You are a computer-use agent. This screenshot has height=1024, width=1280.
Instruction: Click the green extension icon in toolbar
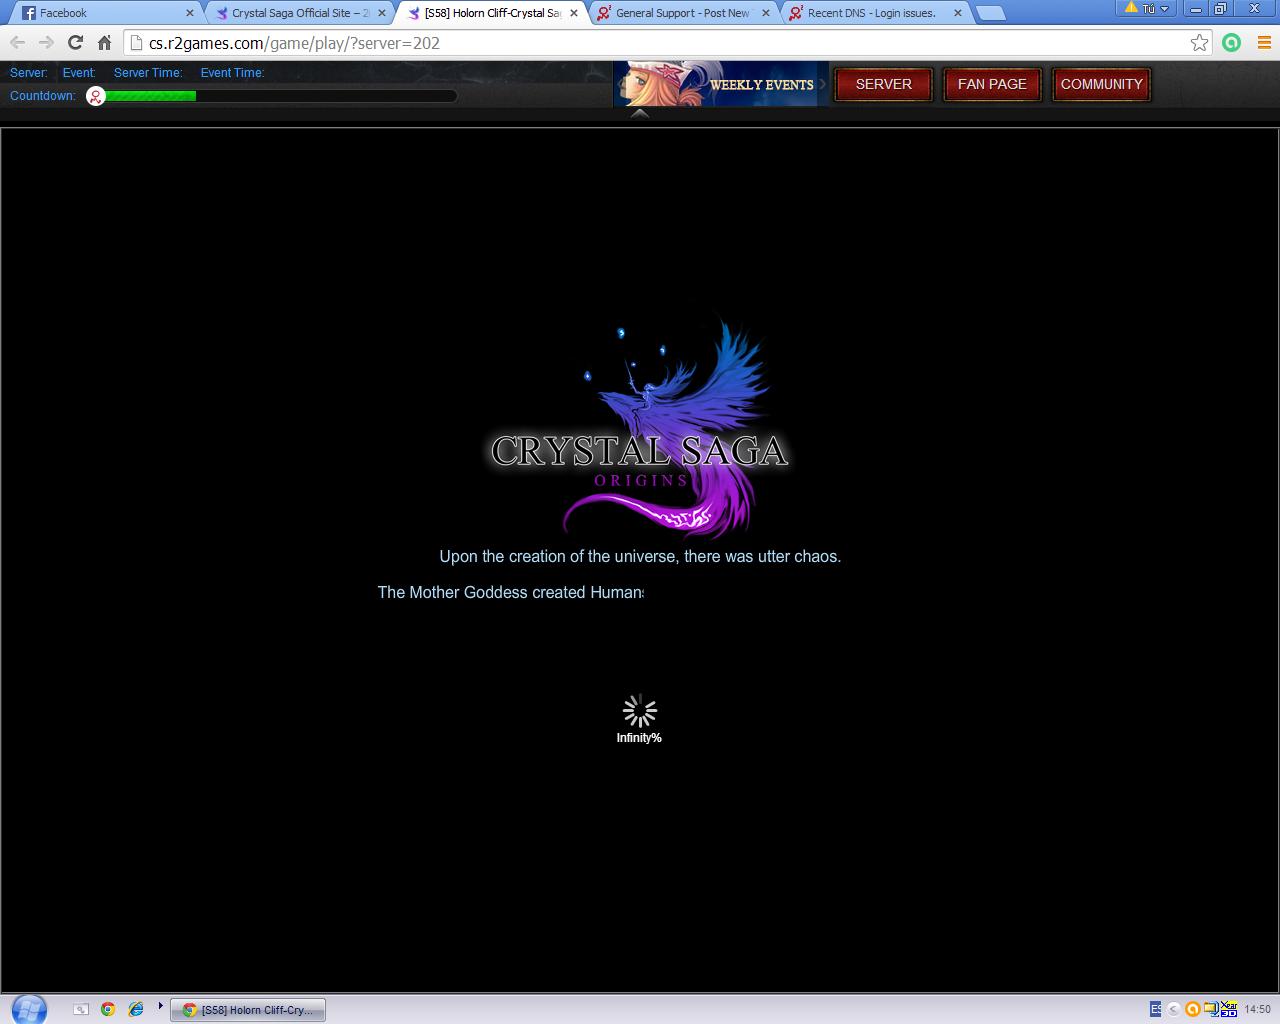[x=1232, y=42]
